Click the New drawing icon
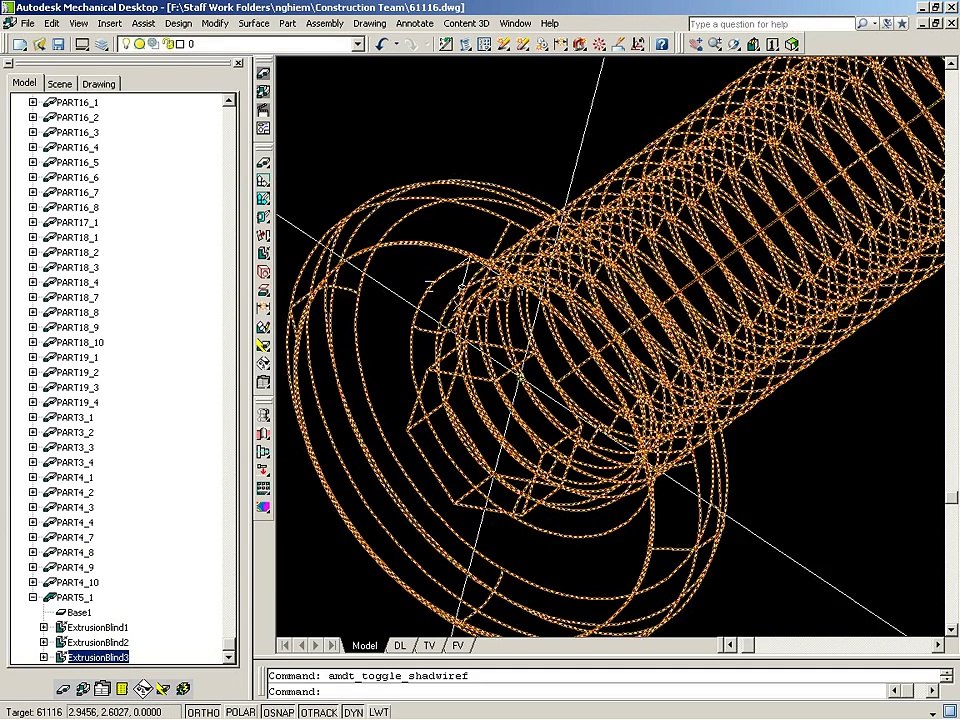Viewport: 960px width, 720px height. (x=20, y=44)
